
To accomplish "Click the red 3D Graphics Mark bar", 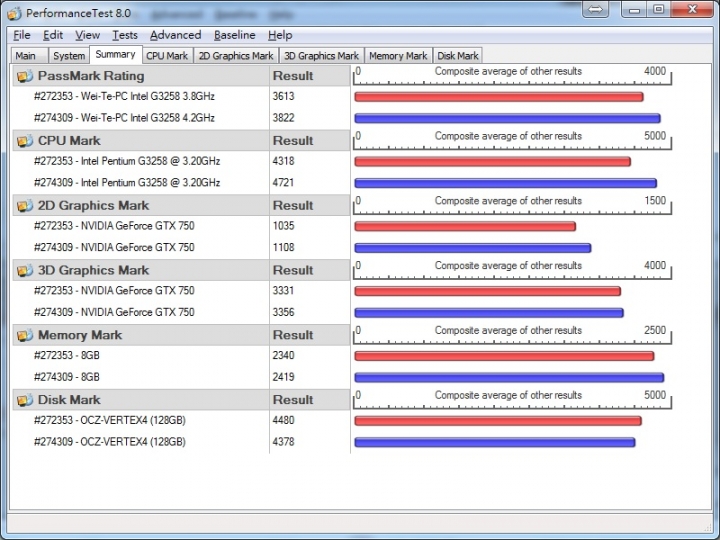I will (488, 291).
